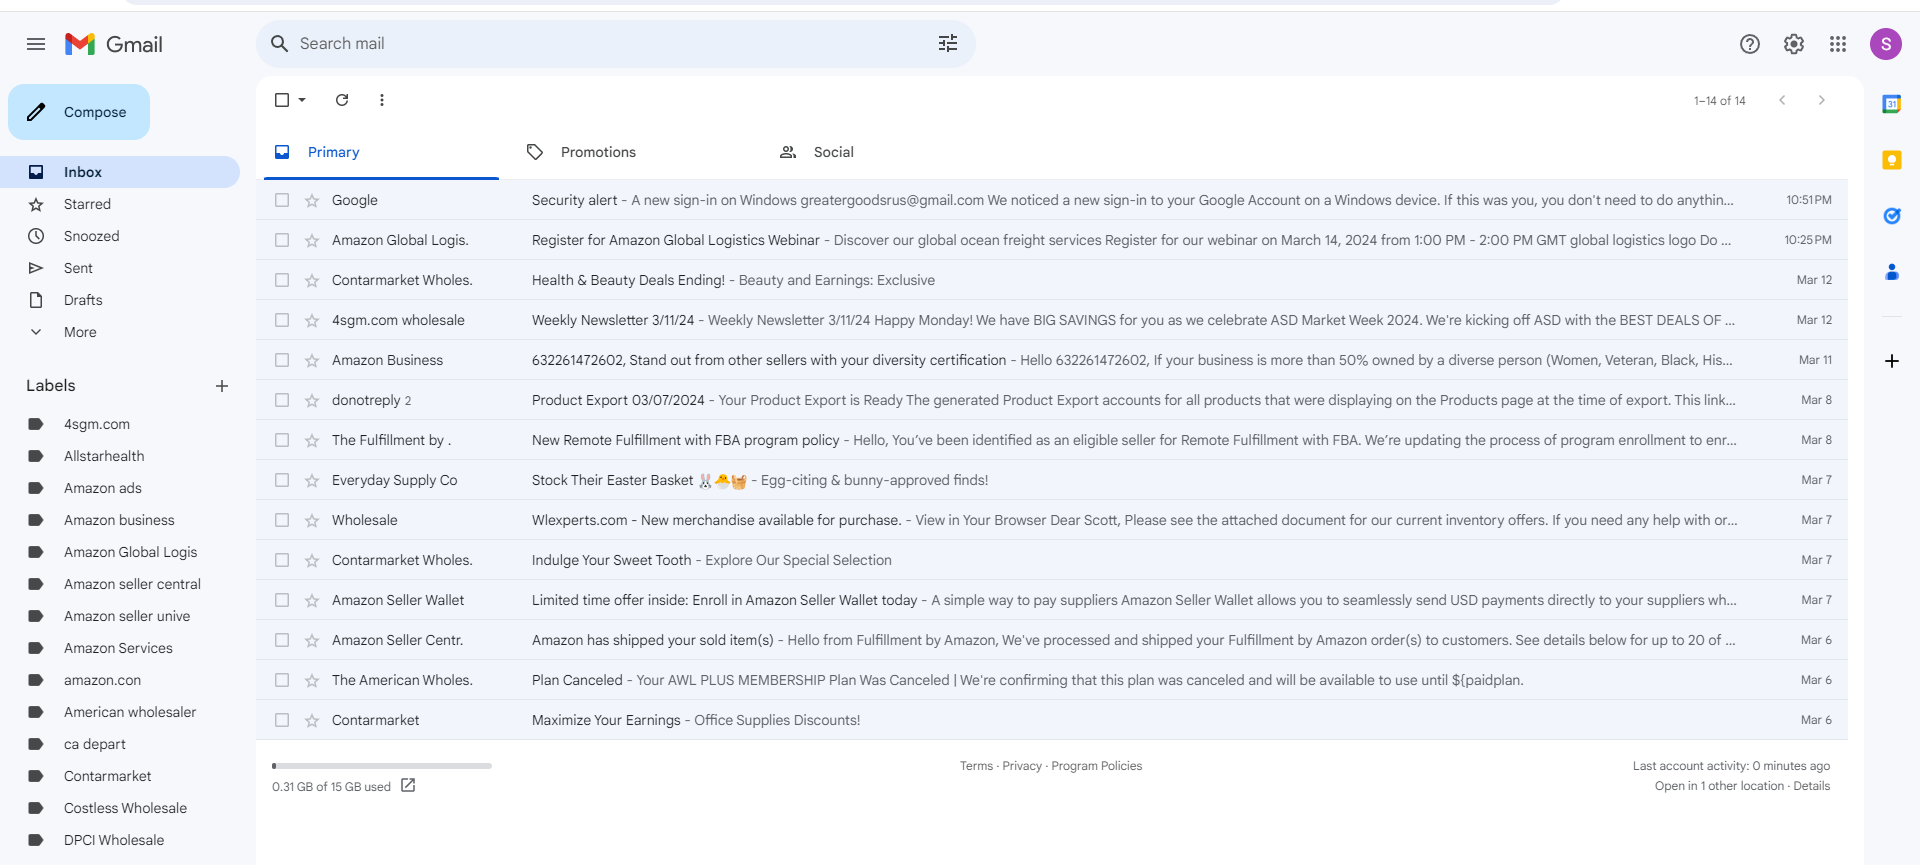
Task: Star the 4sgm.com wholesale email
Action: [312, 321]
